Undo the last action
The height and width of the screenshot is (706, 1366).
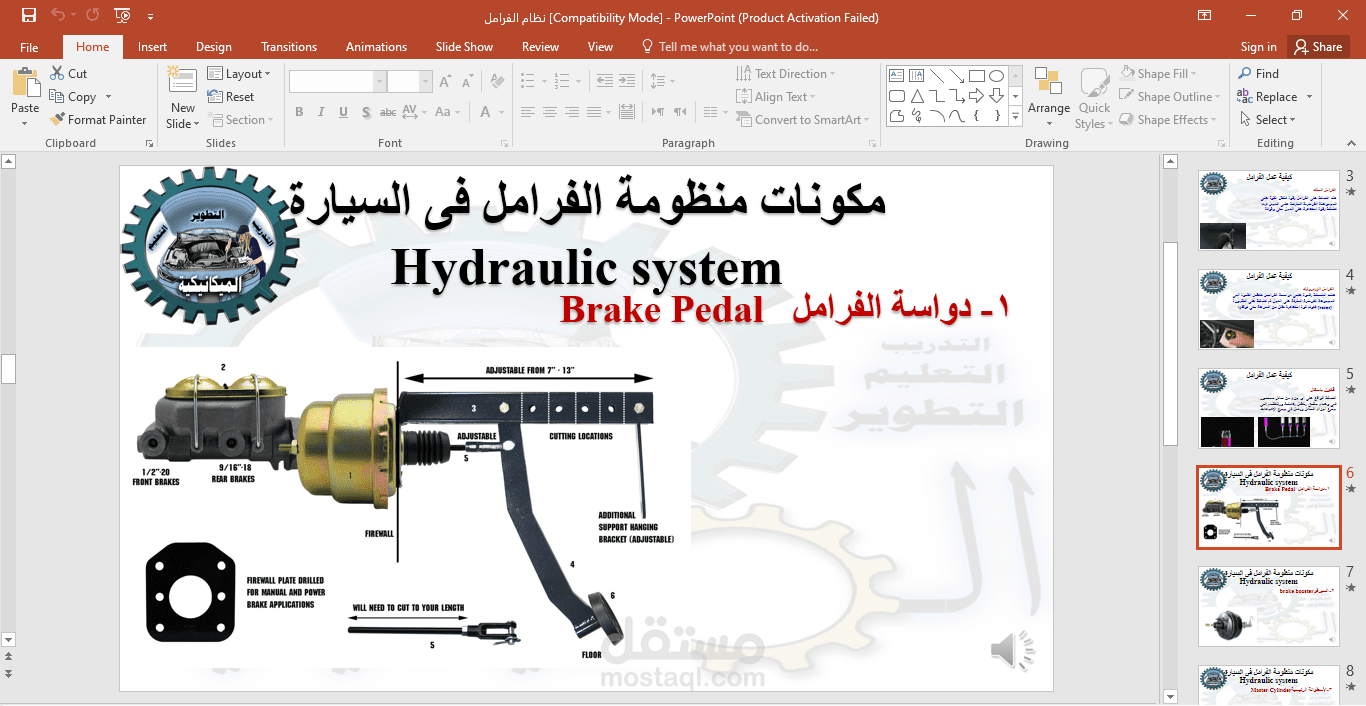coord(58,16)
